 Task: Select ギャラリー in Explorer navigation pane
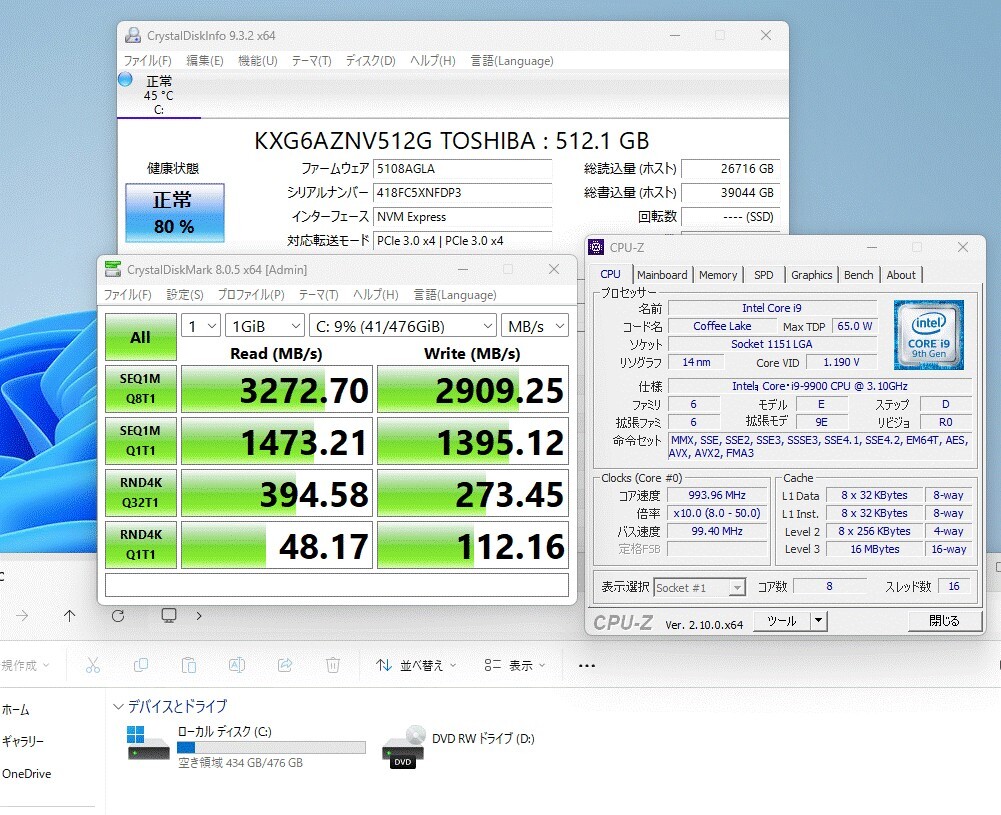point(23,741)
